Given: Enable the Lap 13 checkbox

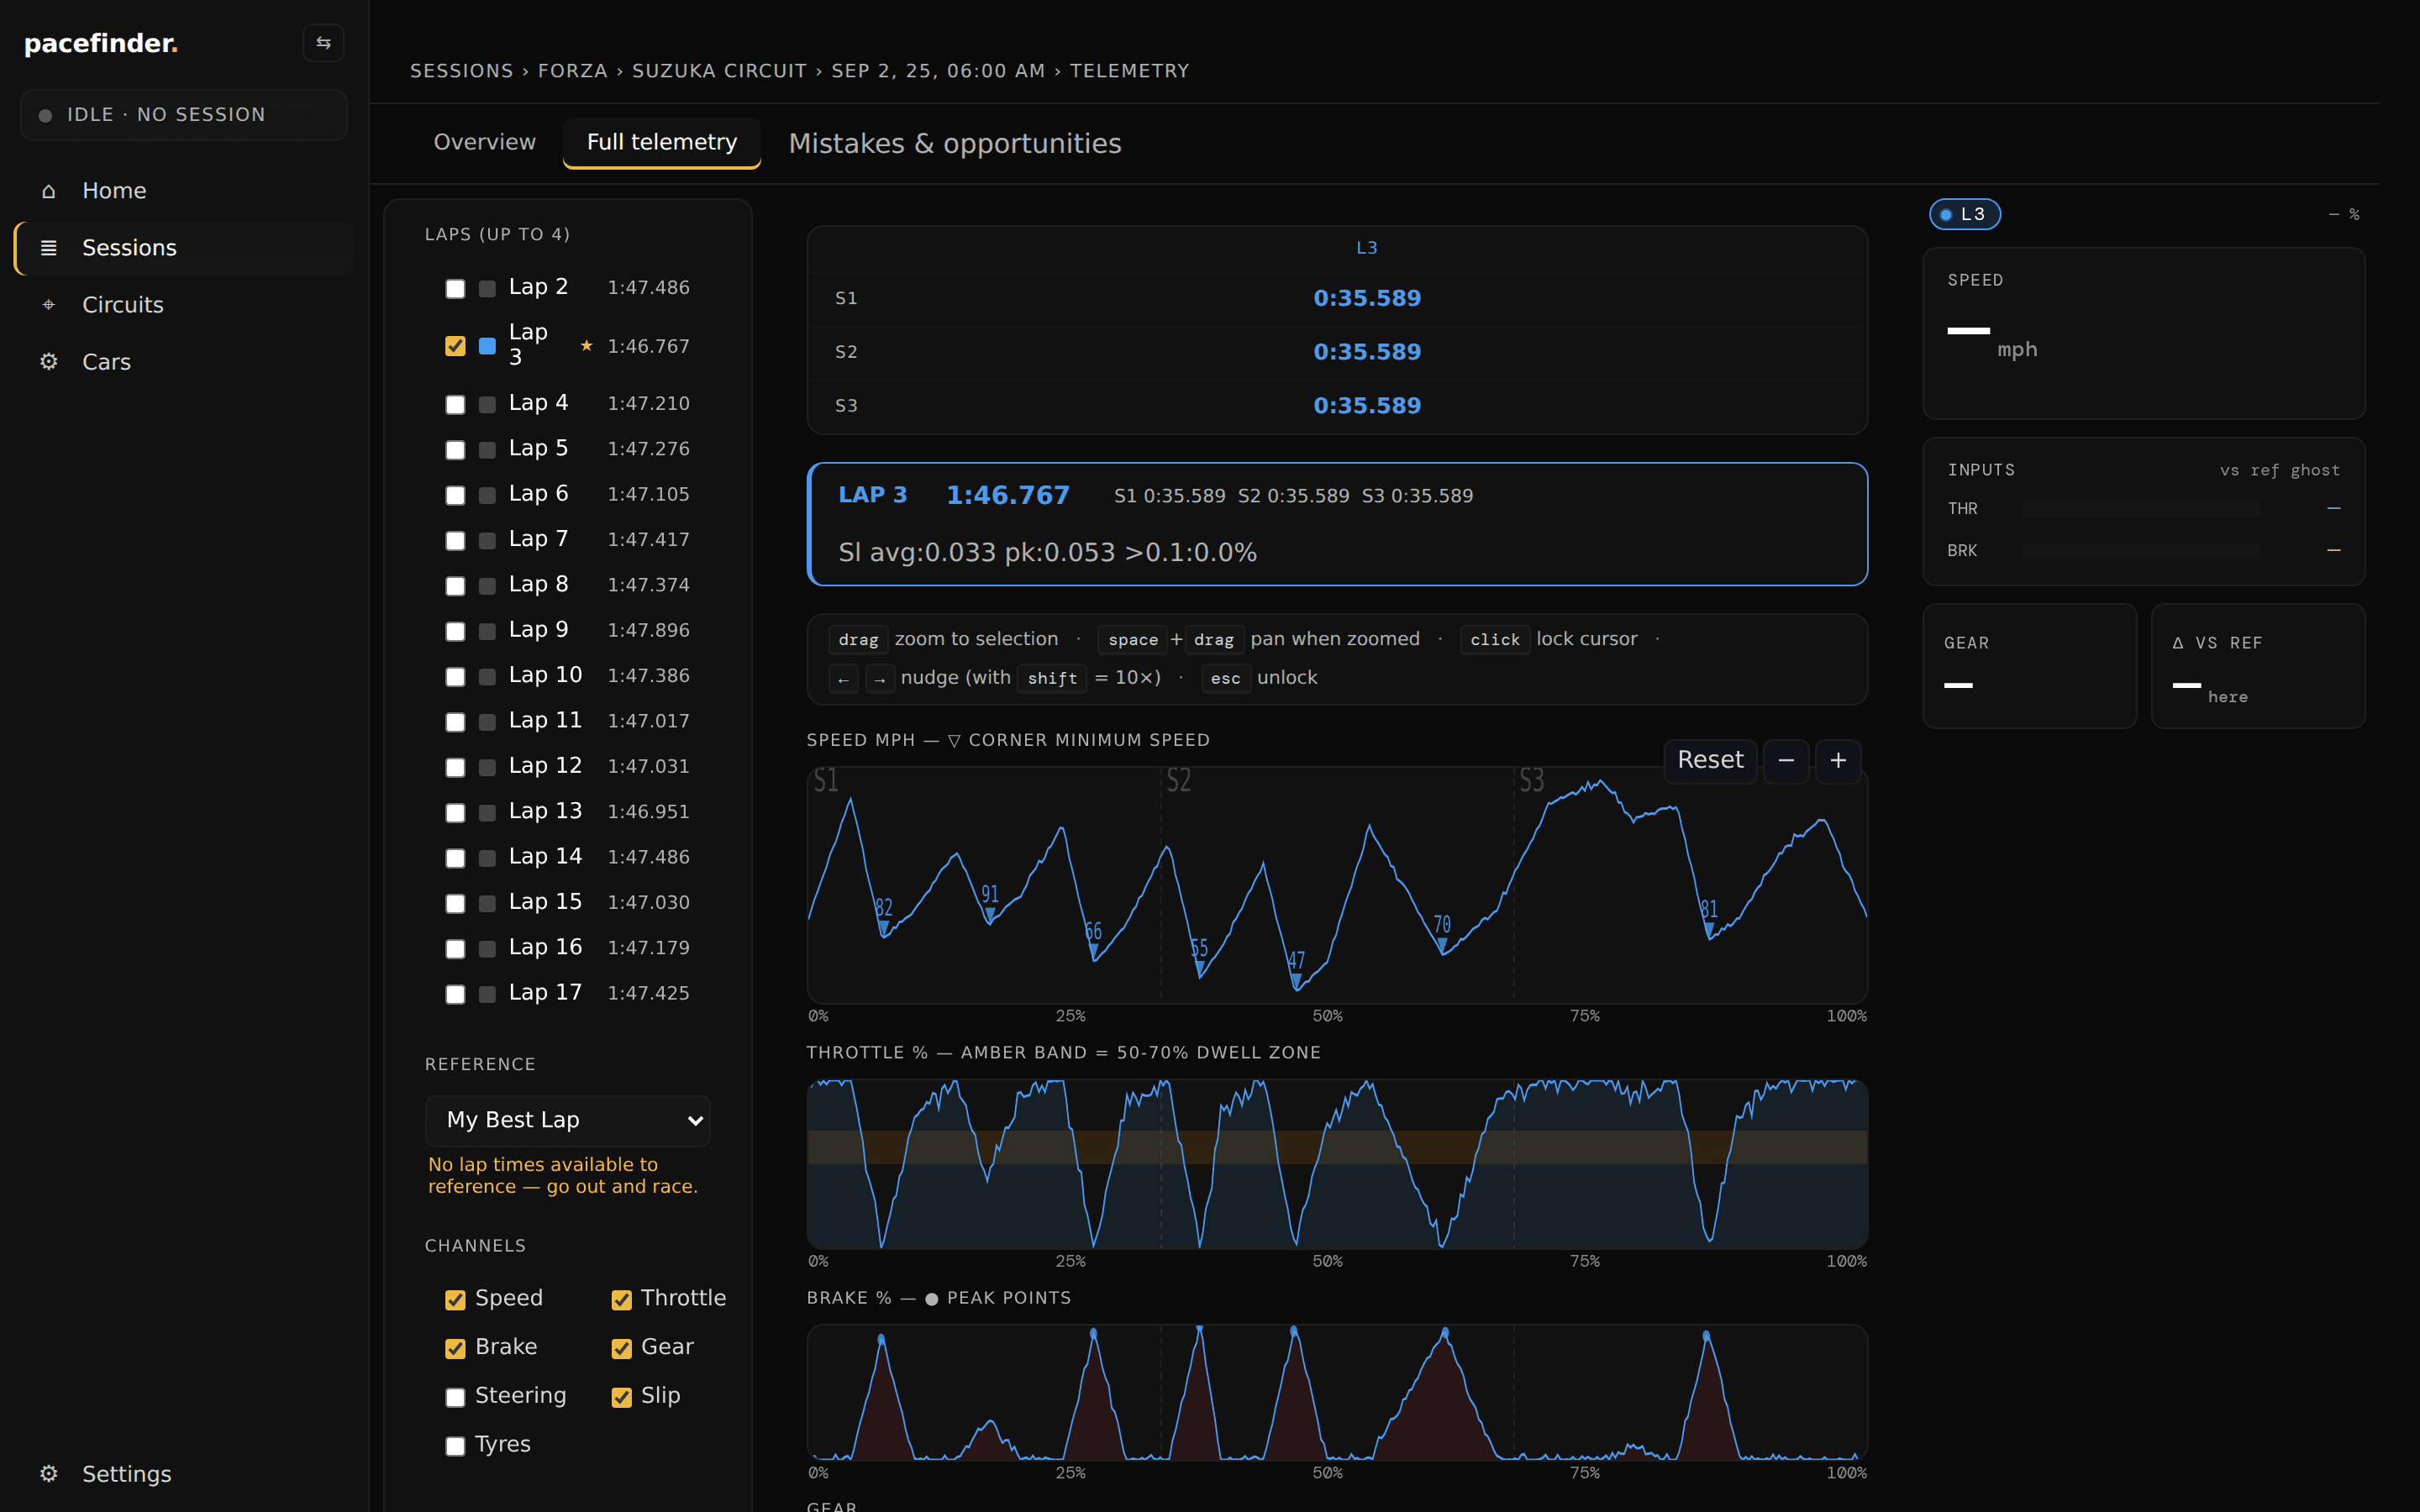Looking at the screenshot, I should [x=455, y=812].
